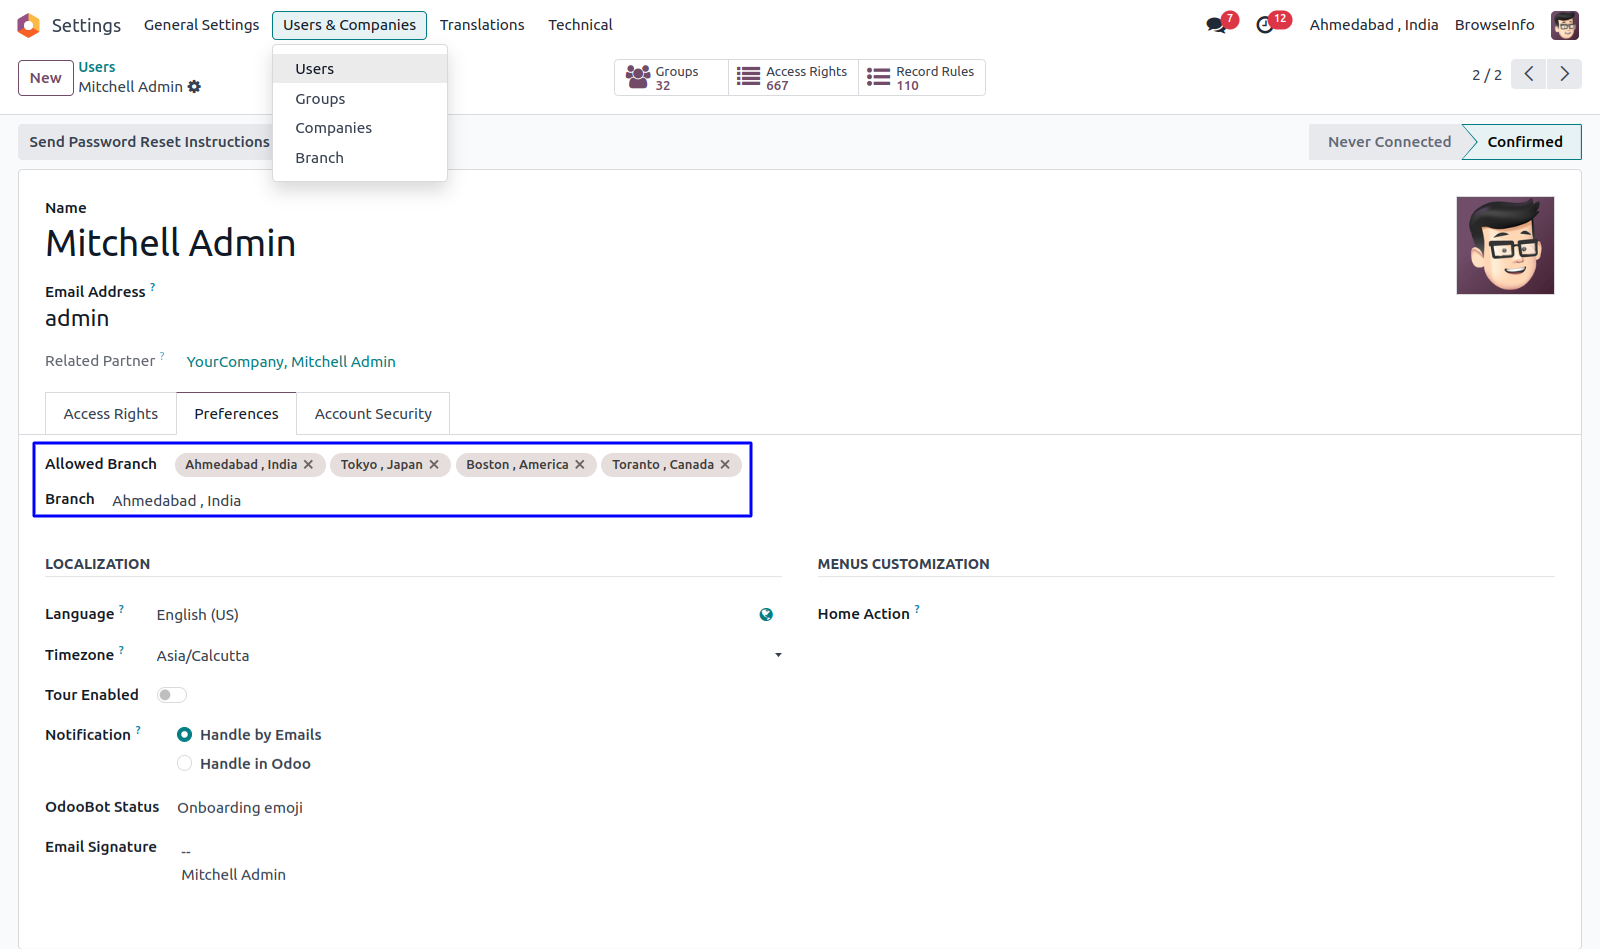This screenshot has width=1600, height=950.
Task: Choose Companies from the dropdown menu
Action: (x=333, y=128)
